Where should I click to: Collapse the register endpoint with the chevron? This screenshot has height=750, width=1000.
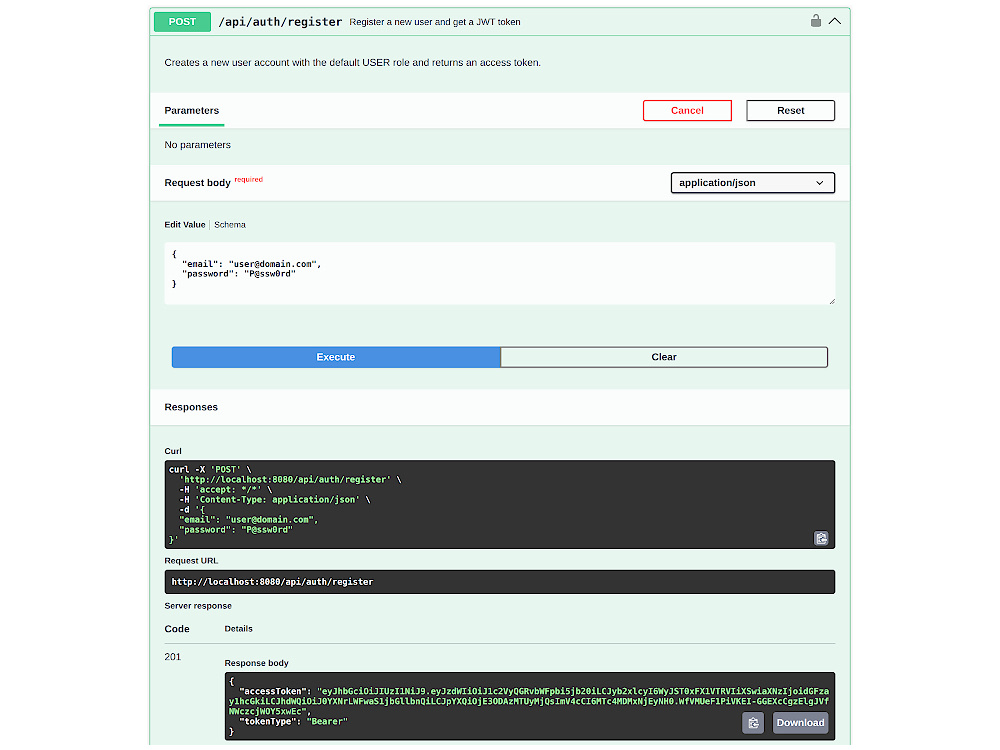[x=835, y=21]
